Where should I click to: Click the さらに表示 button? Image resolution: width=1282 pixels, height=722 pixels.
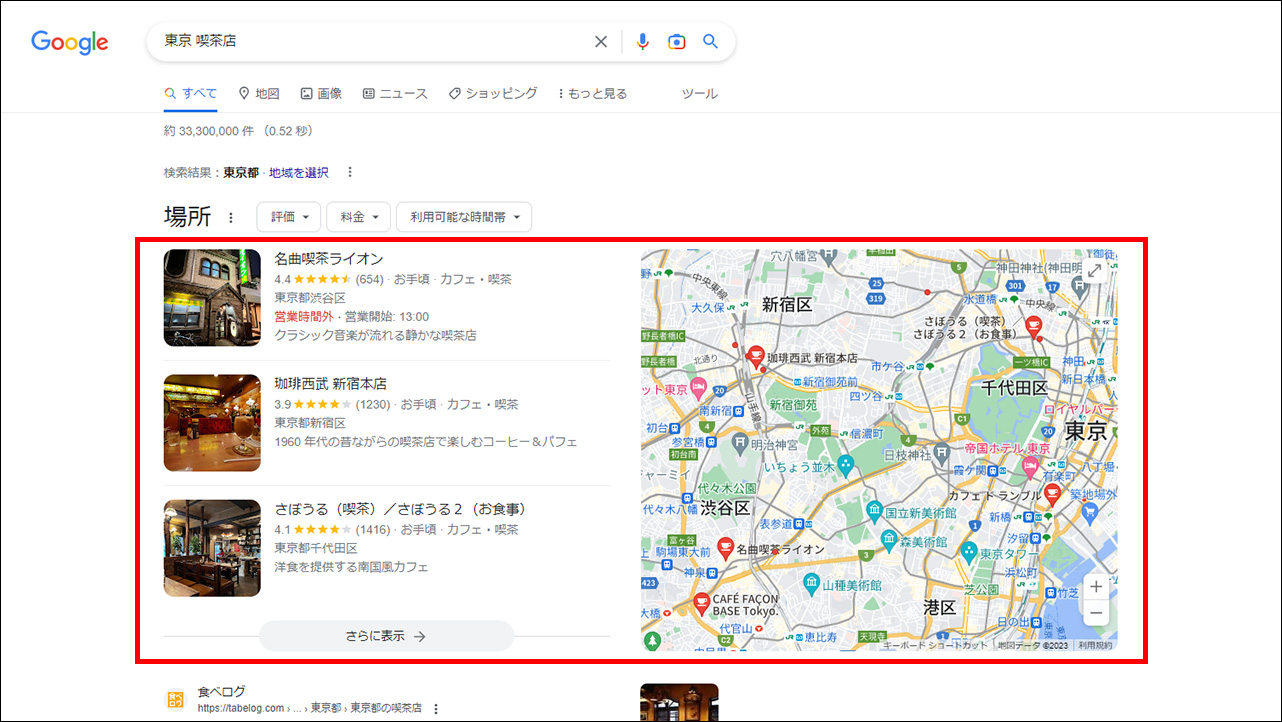click(386, 636)
